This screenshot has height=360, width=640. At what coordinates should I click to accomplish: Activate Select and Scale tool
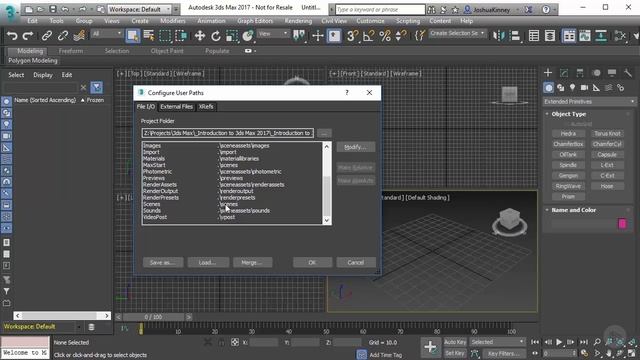232,36
